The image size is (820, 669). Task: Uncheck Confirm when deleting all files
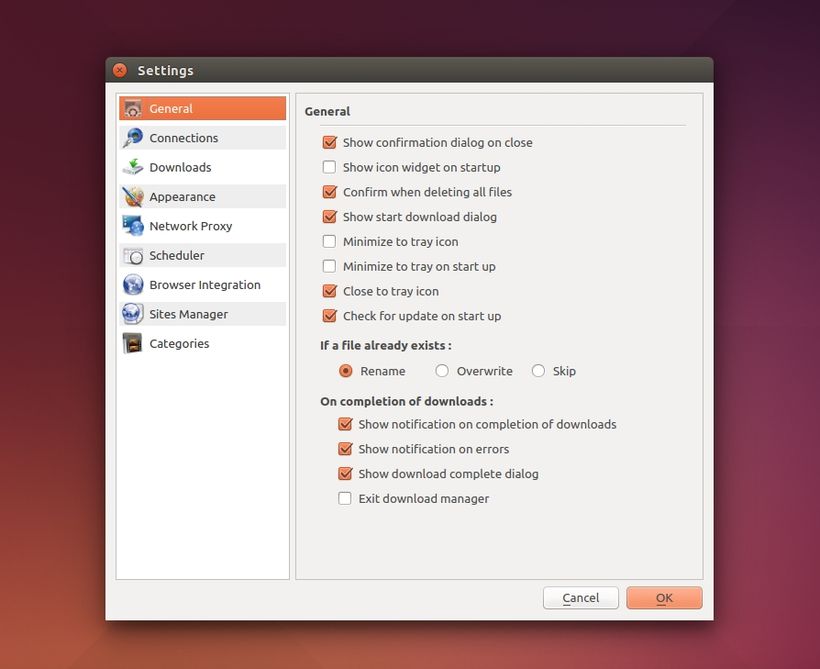[x=329, y=192]
